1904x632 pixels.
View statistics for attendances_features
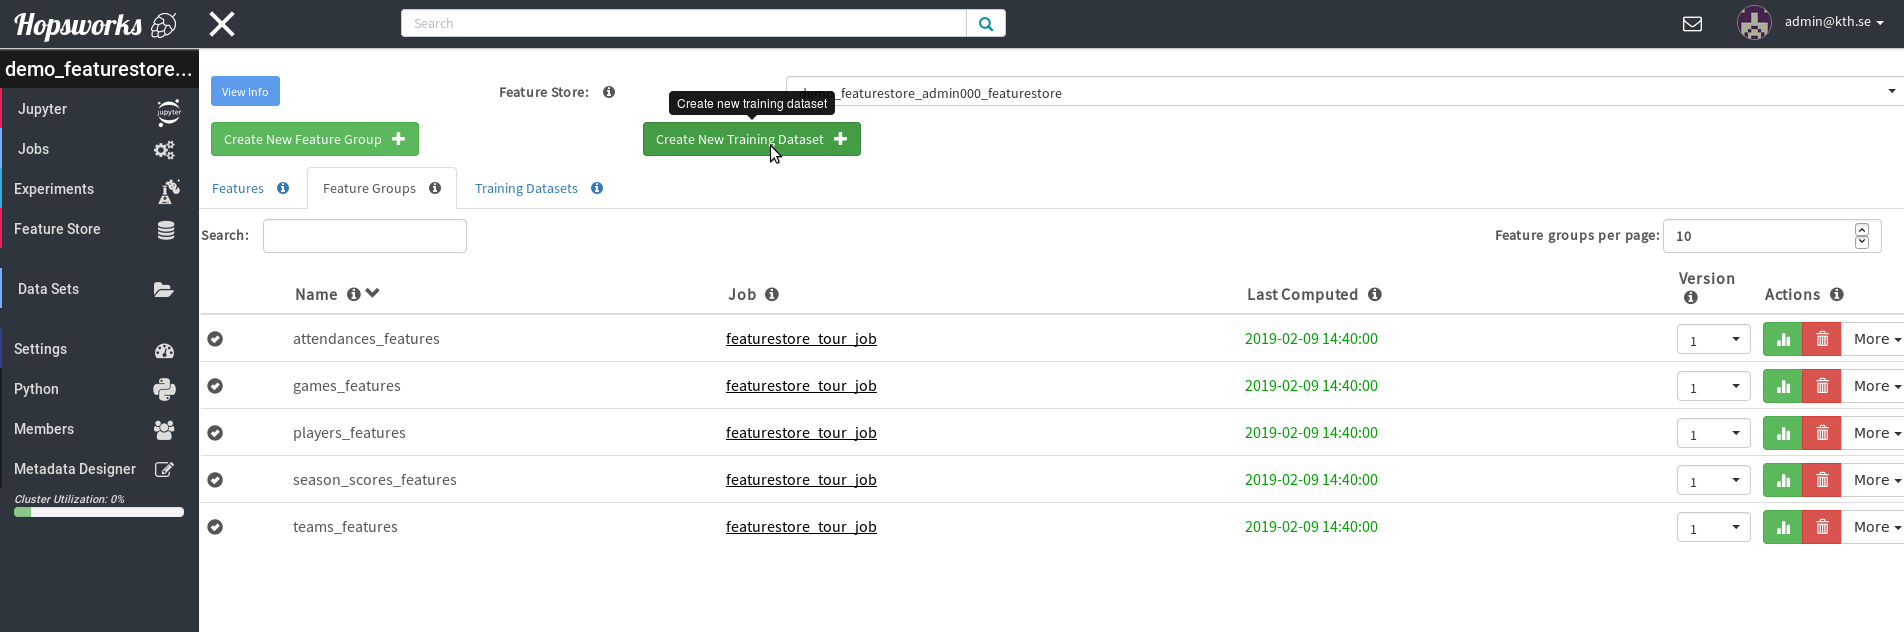[1783, 339]
